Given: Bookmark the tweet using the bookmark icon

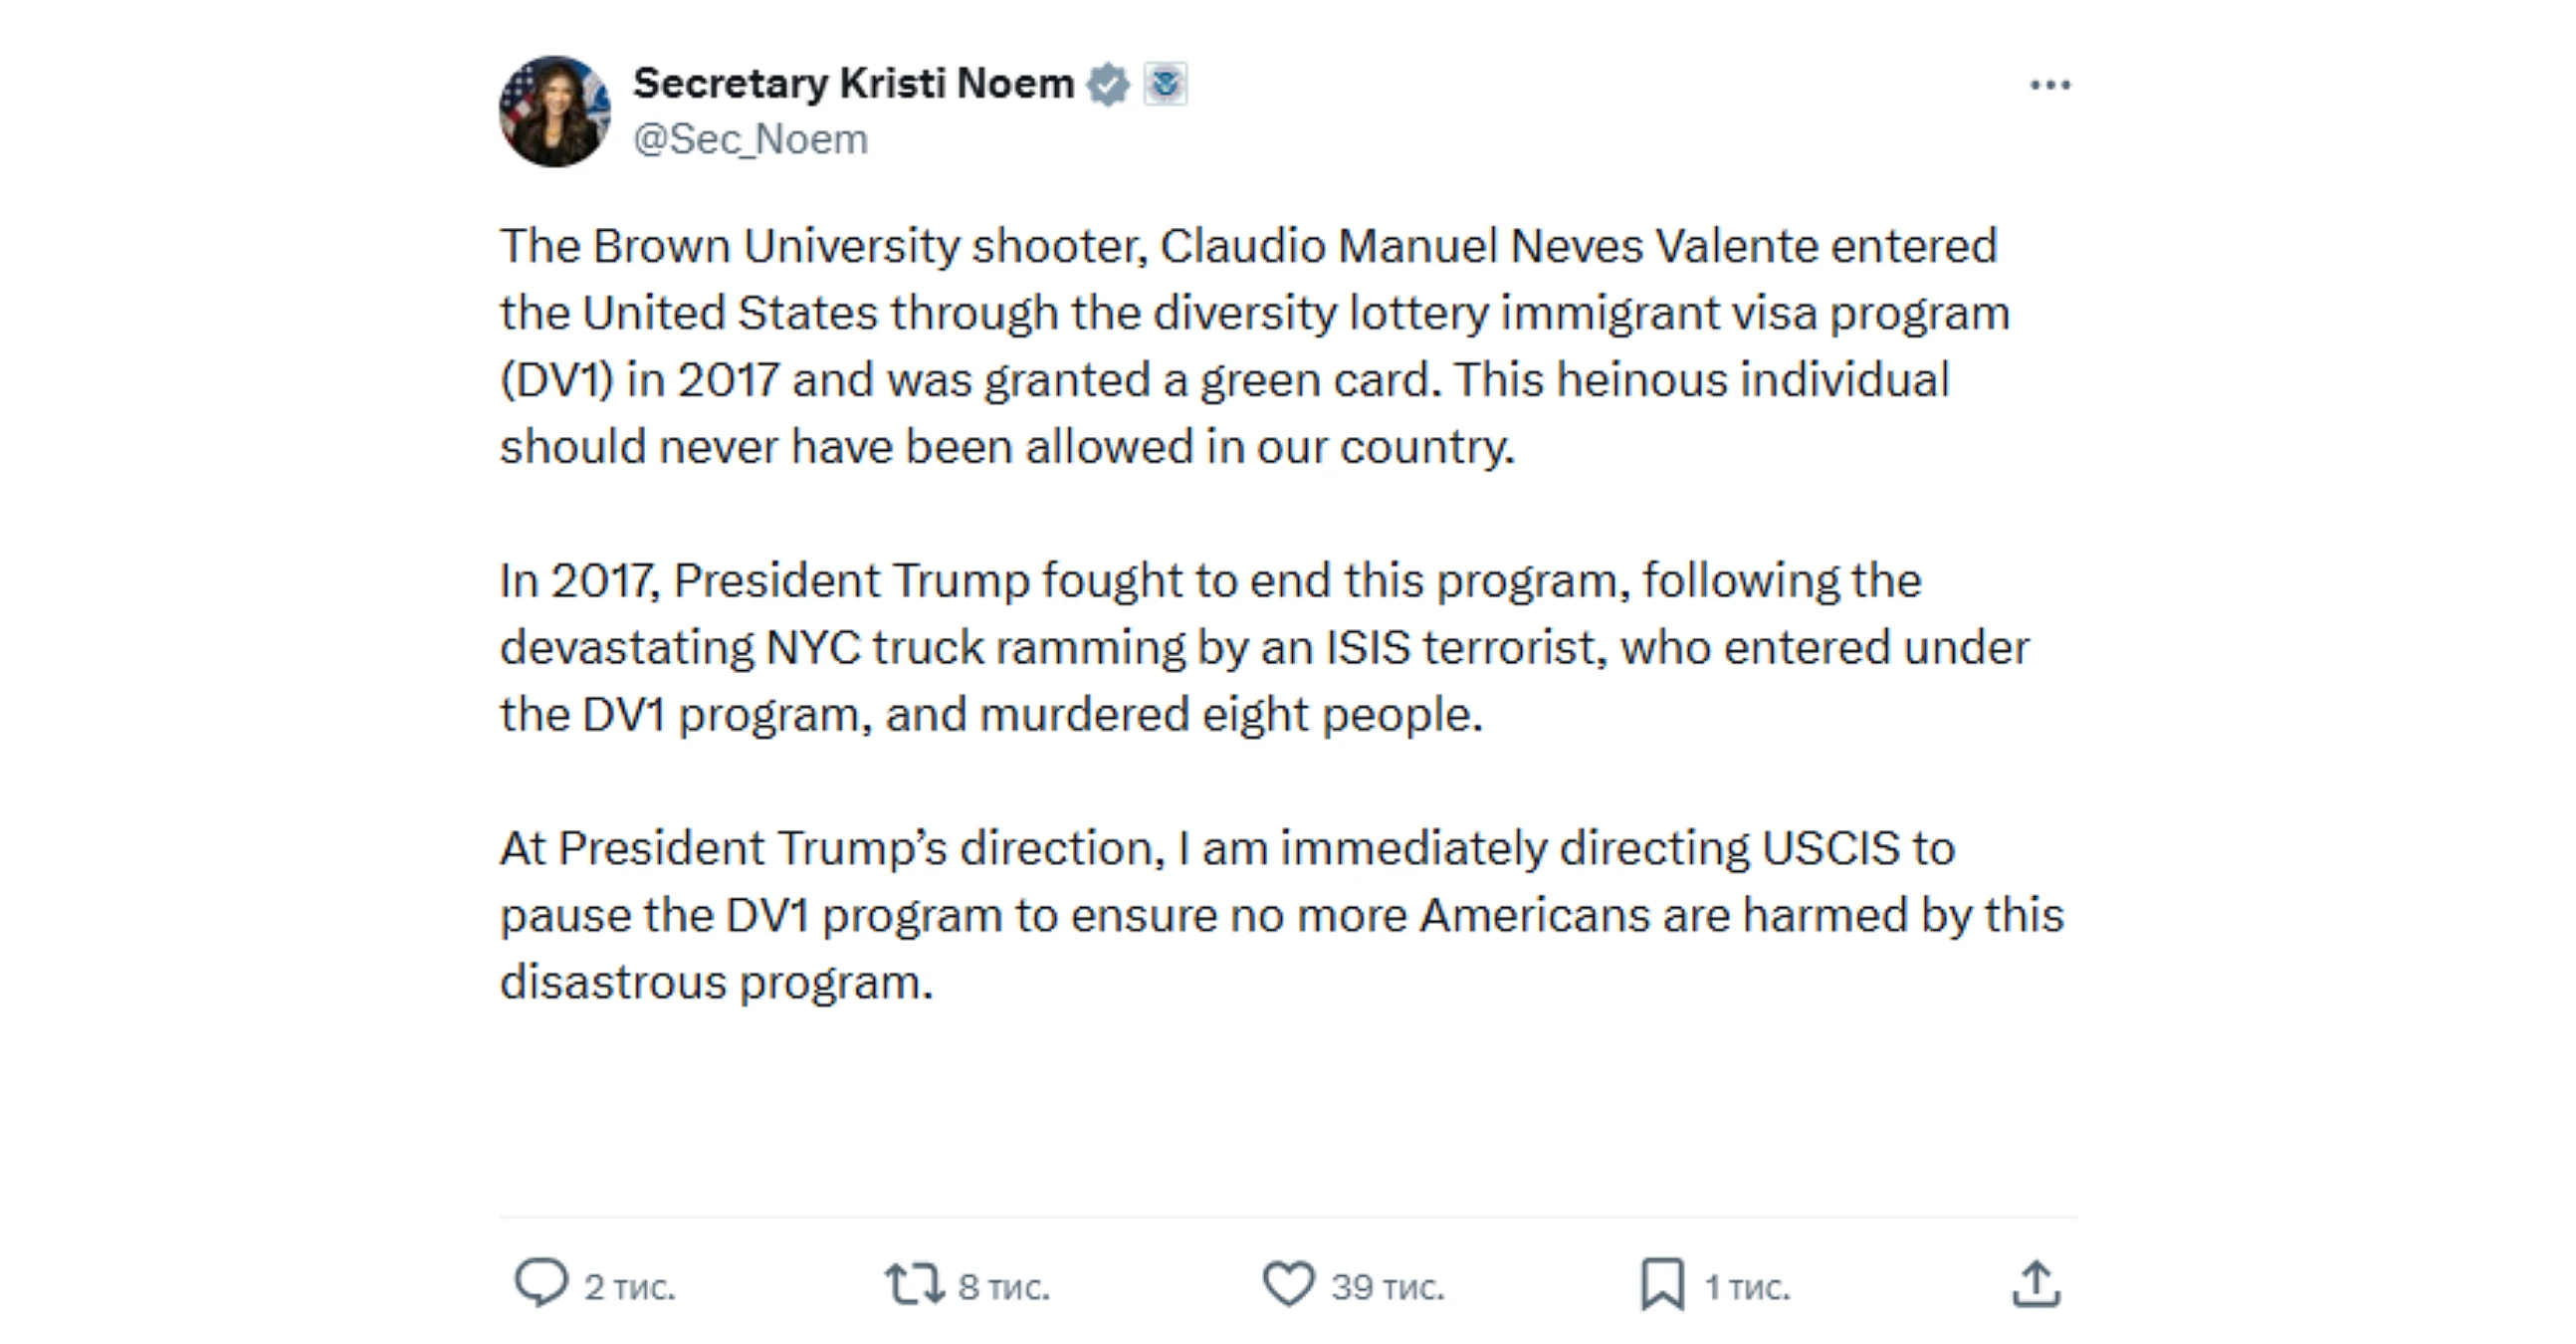Looking at the screenshot, I should click(1662, 1284).
